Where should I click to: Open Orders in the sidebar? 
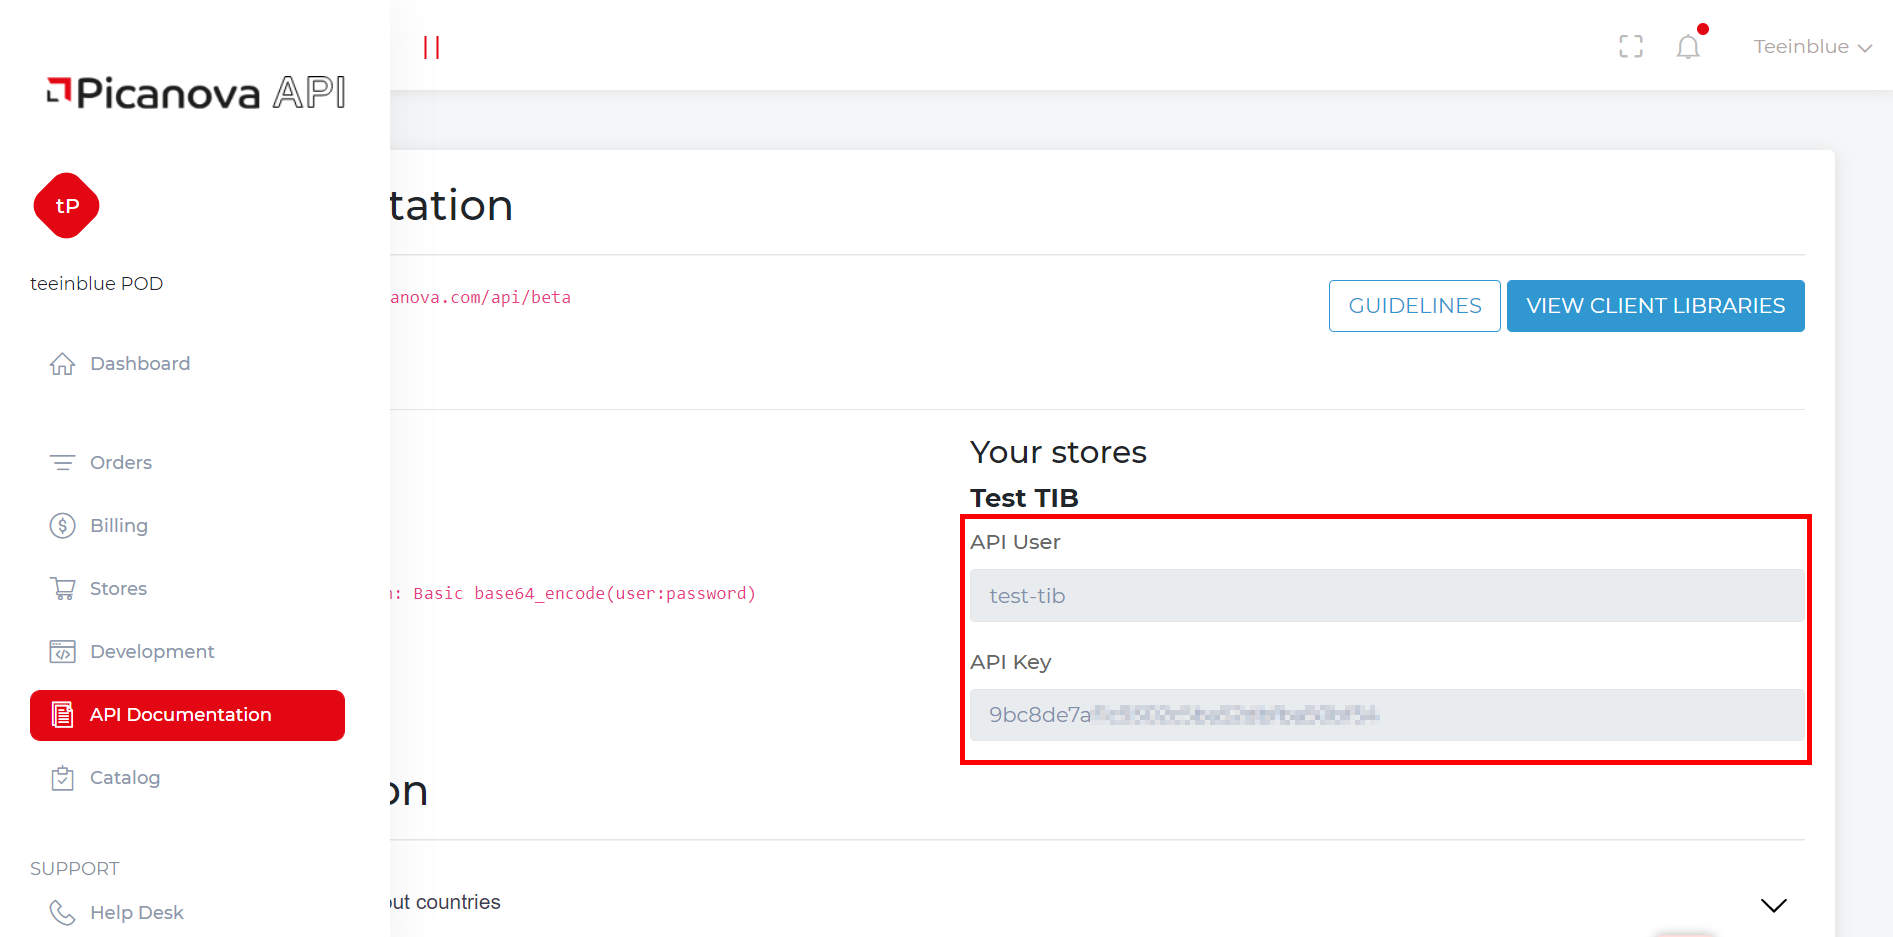[x=120, y=463]
